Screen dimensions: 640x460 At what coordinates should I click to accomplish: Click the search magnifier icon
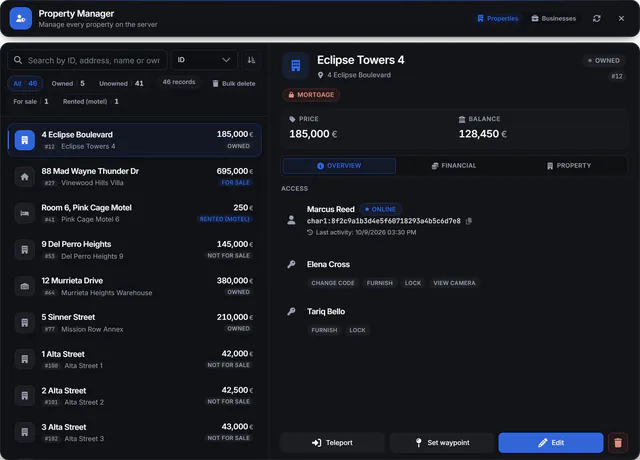tap(18, 60)
